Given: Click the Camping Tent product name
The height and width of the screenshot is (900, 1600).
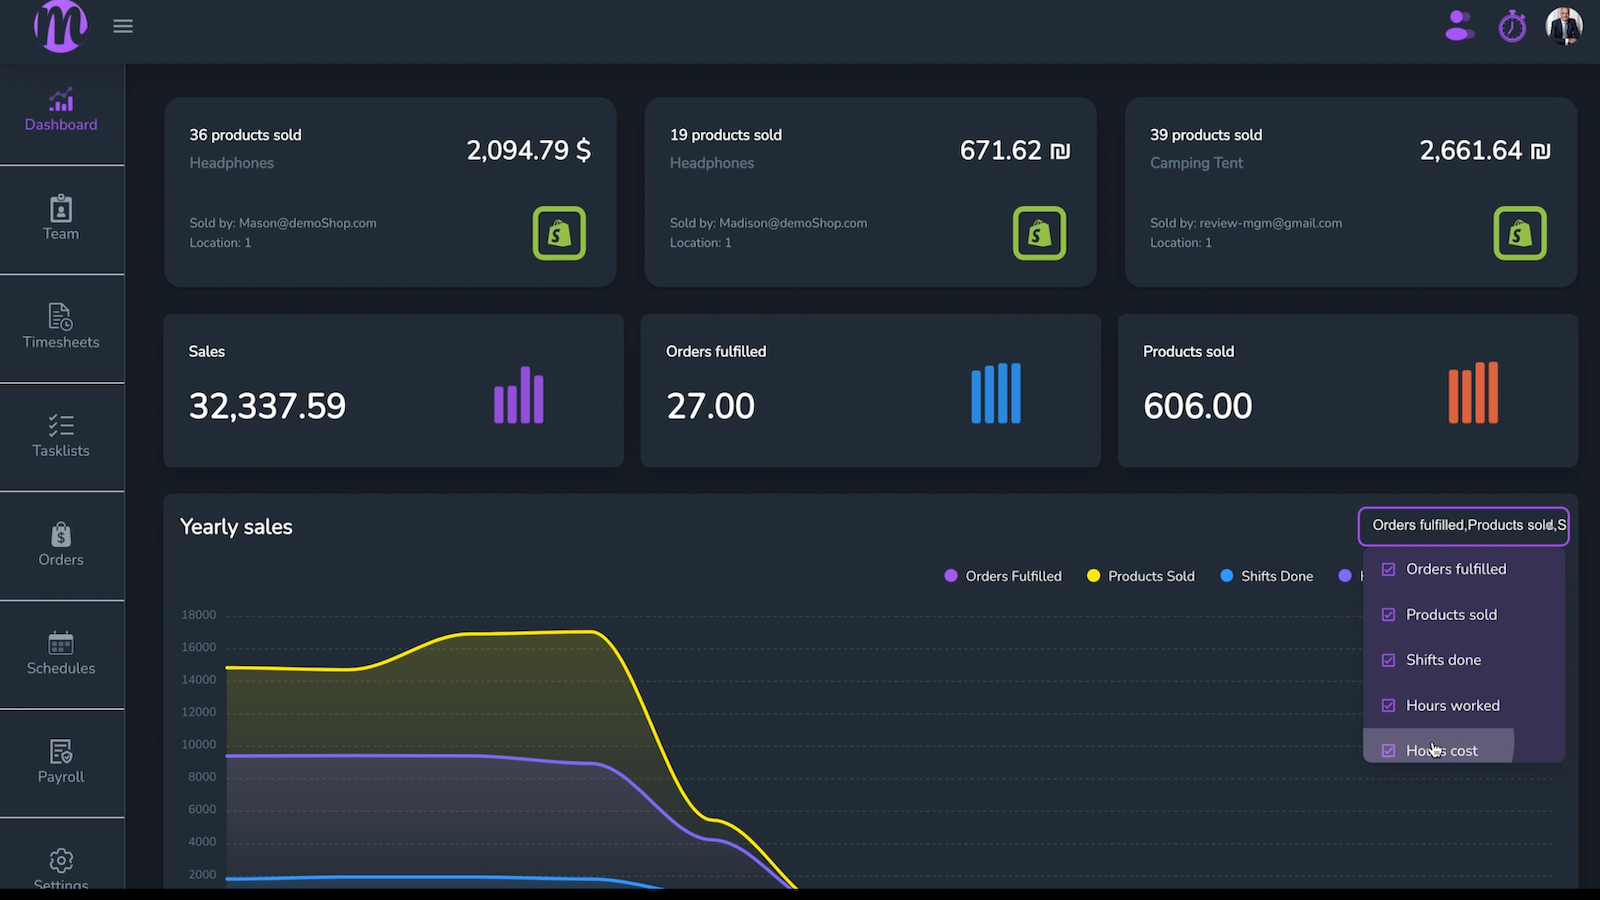Looking at the screenshot, I should pos(1196,163).
